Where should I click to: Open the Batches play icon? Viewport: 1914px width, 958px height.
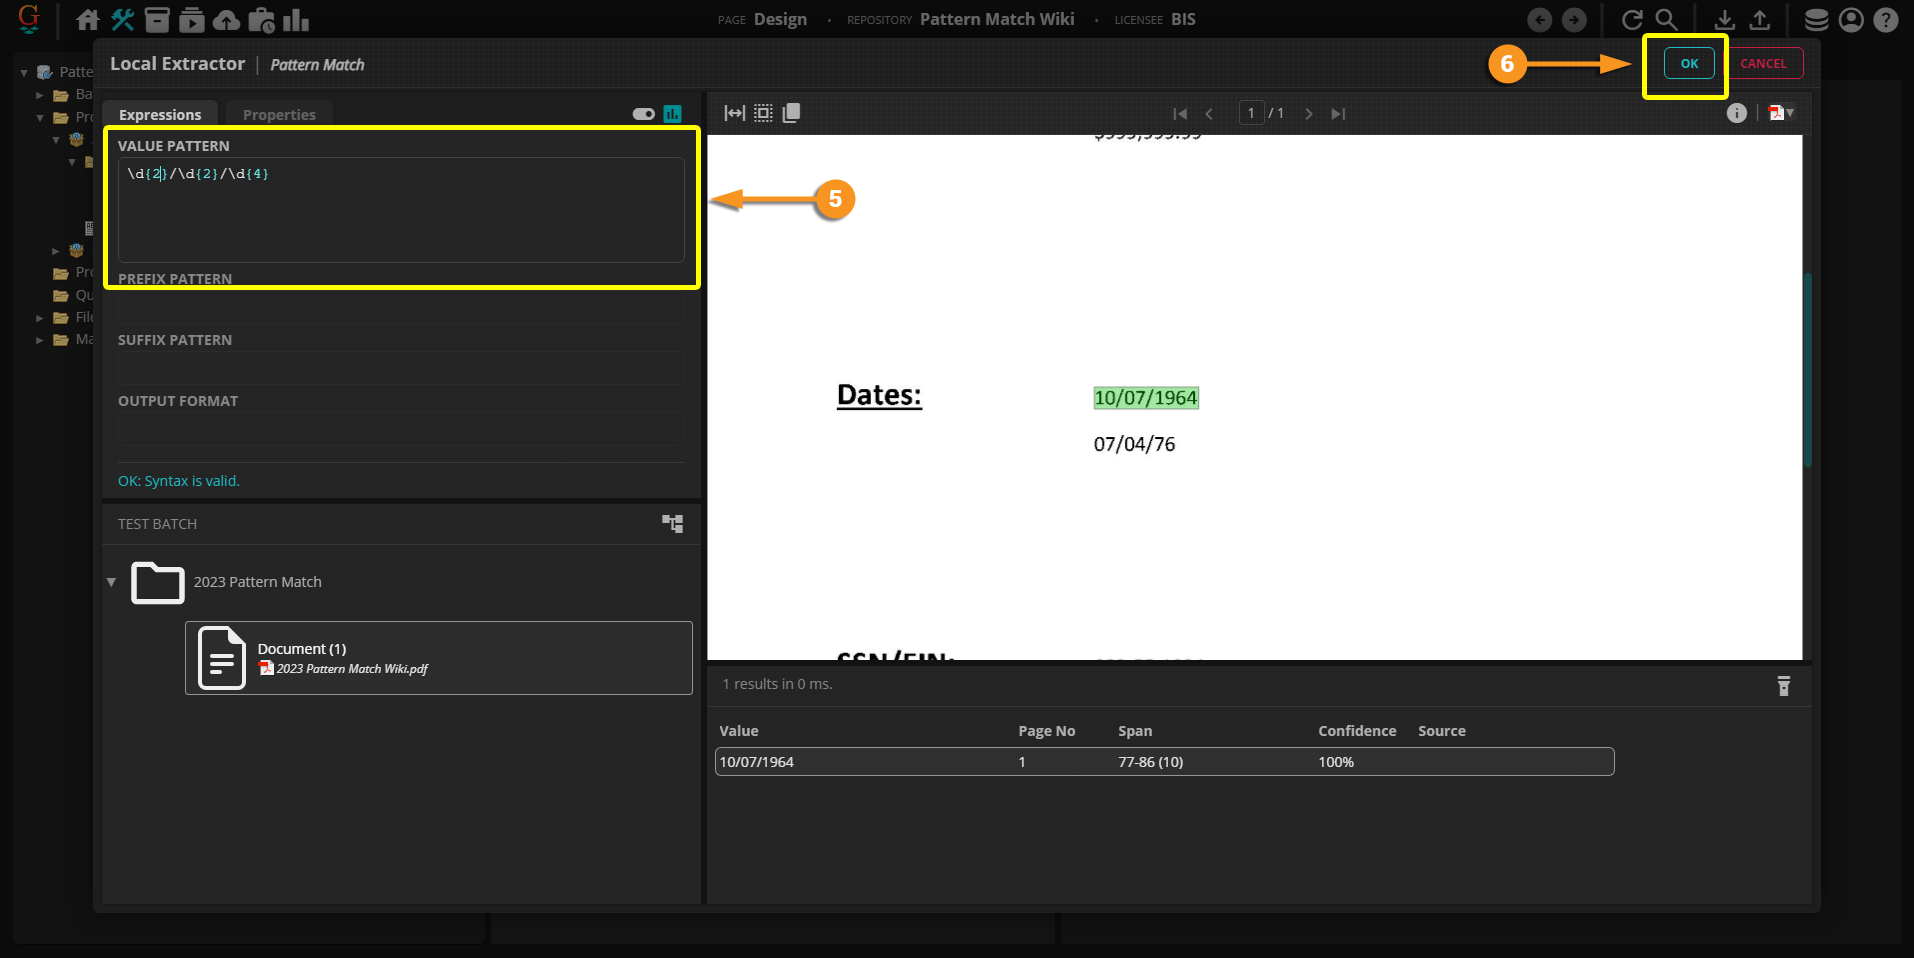(x=192, y=19)
